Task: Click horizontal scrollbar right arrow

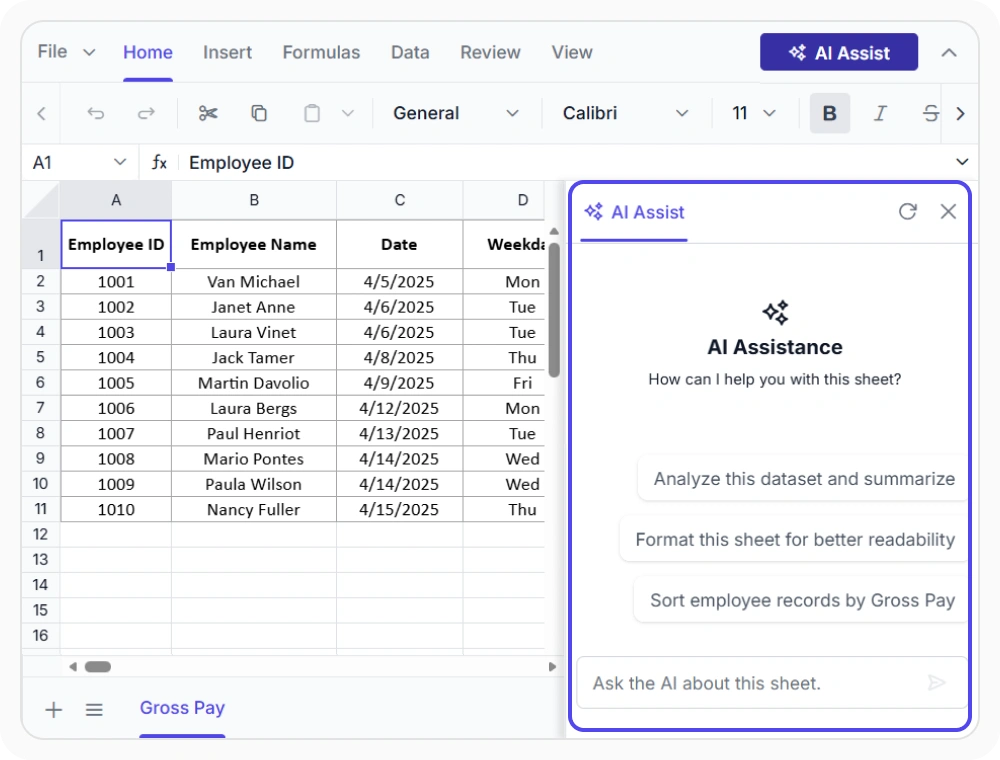Action: pos(552,667)
